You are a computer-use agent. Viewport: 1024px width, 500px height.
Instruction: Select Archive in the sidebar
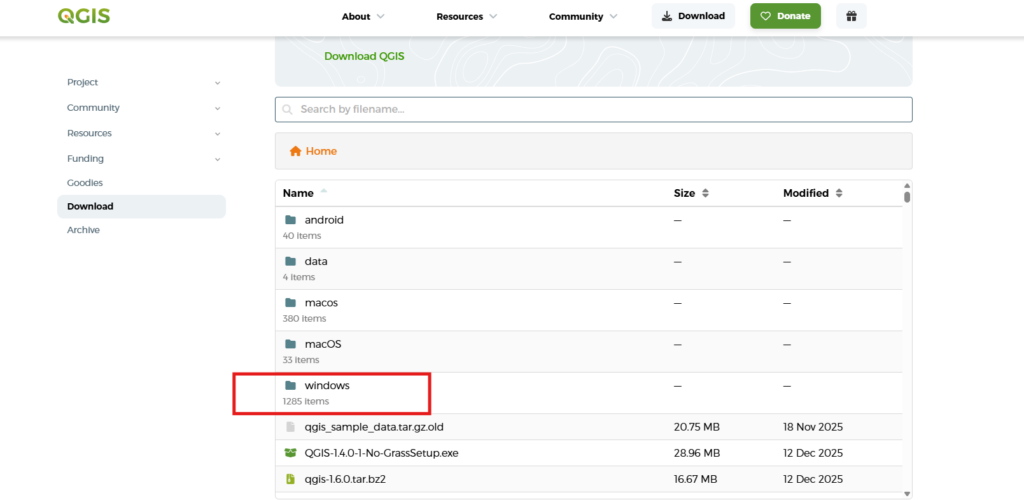pos(84,230)
